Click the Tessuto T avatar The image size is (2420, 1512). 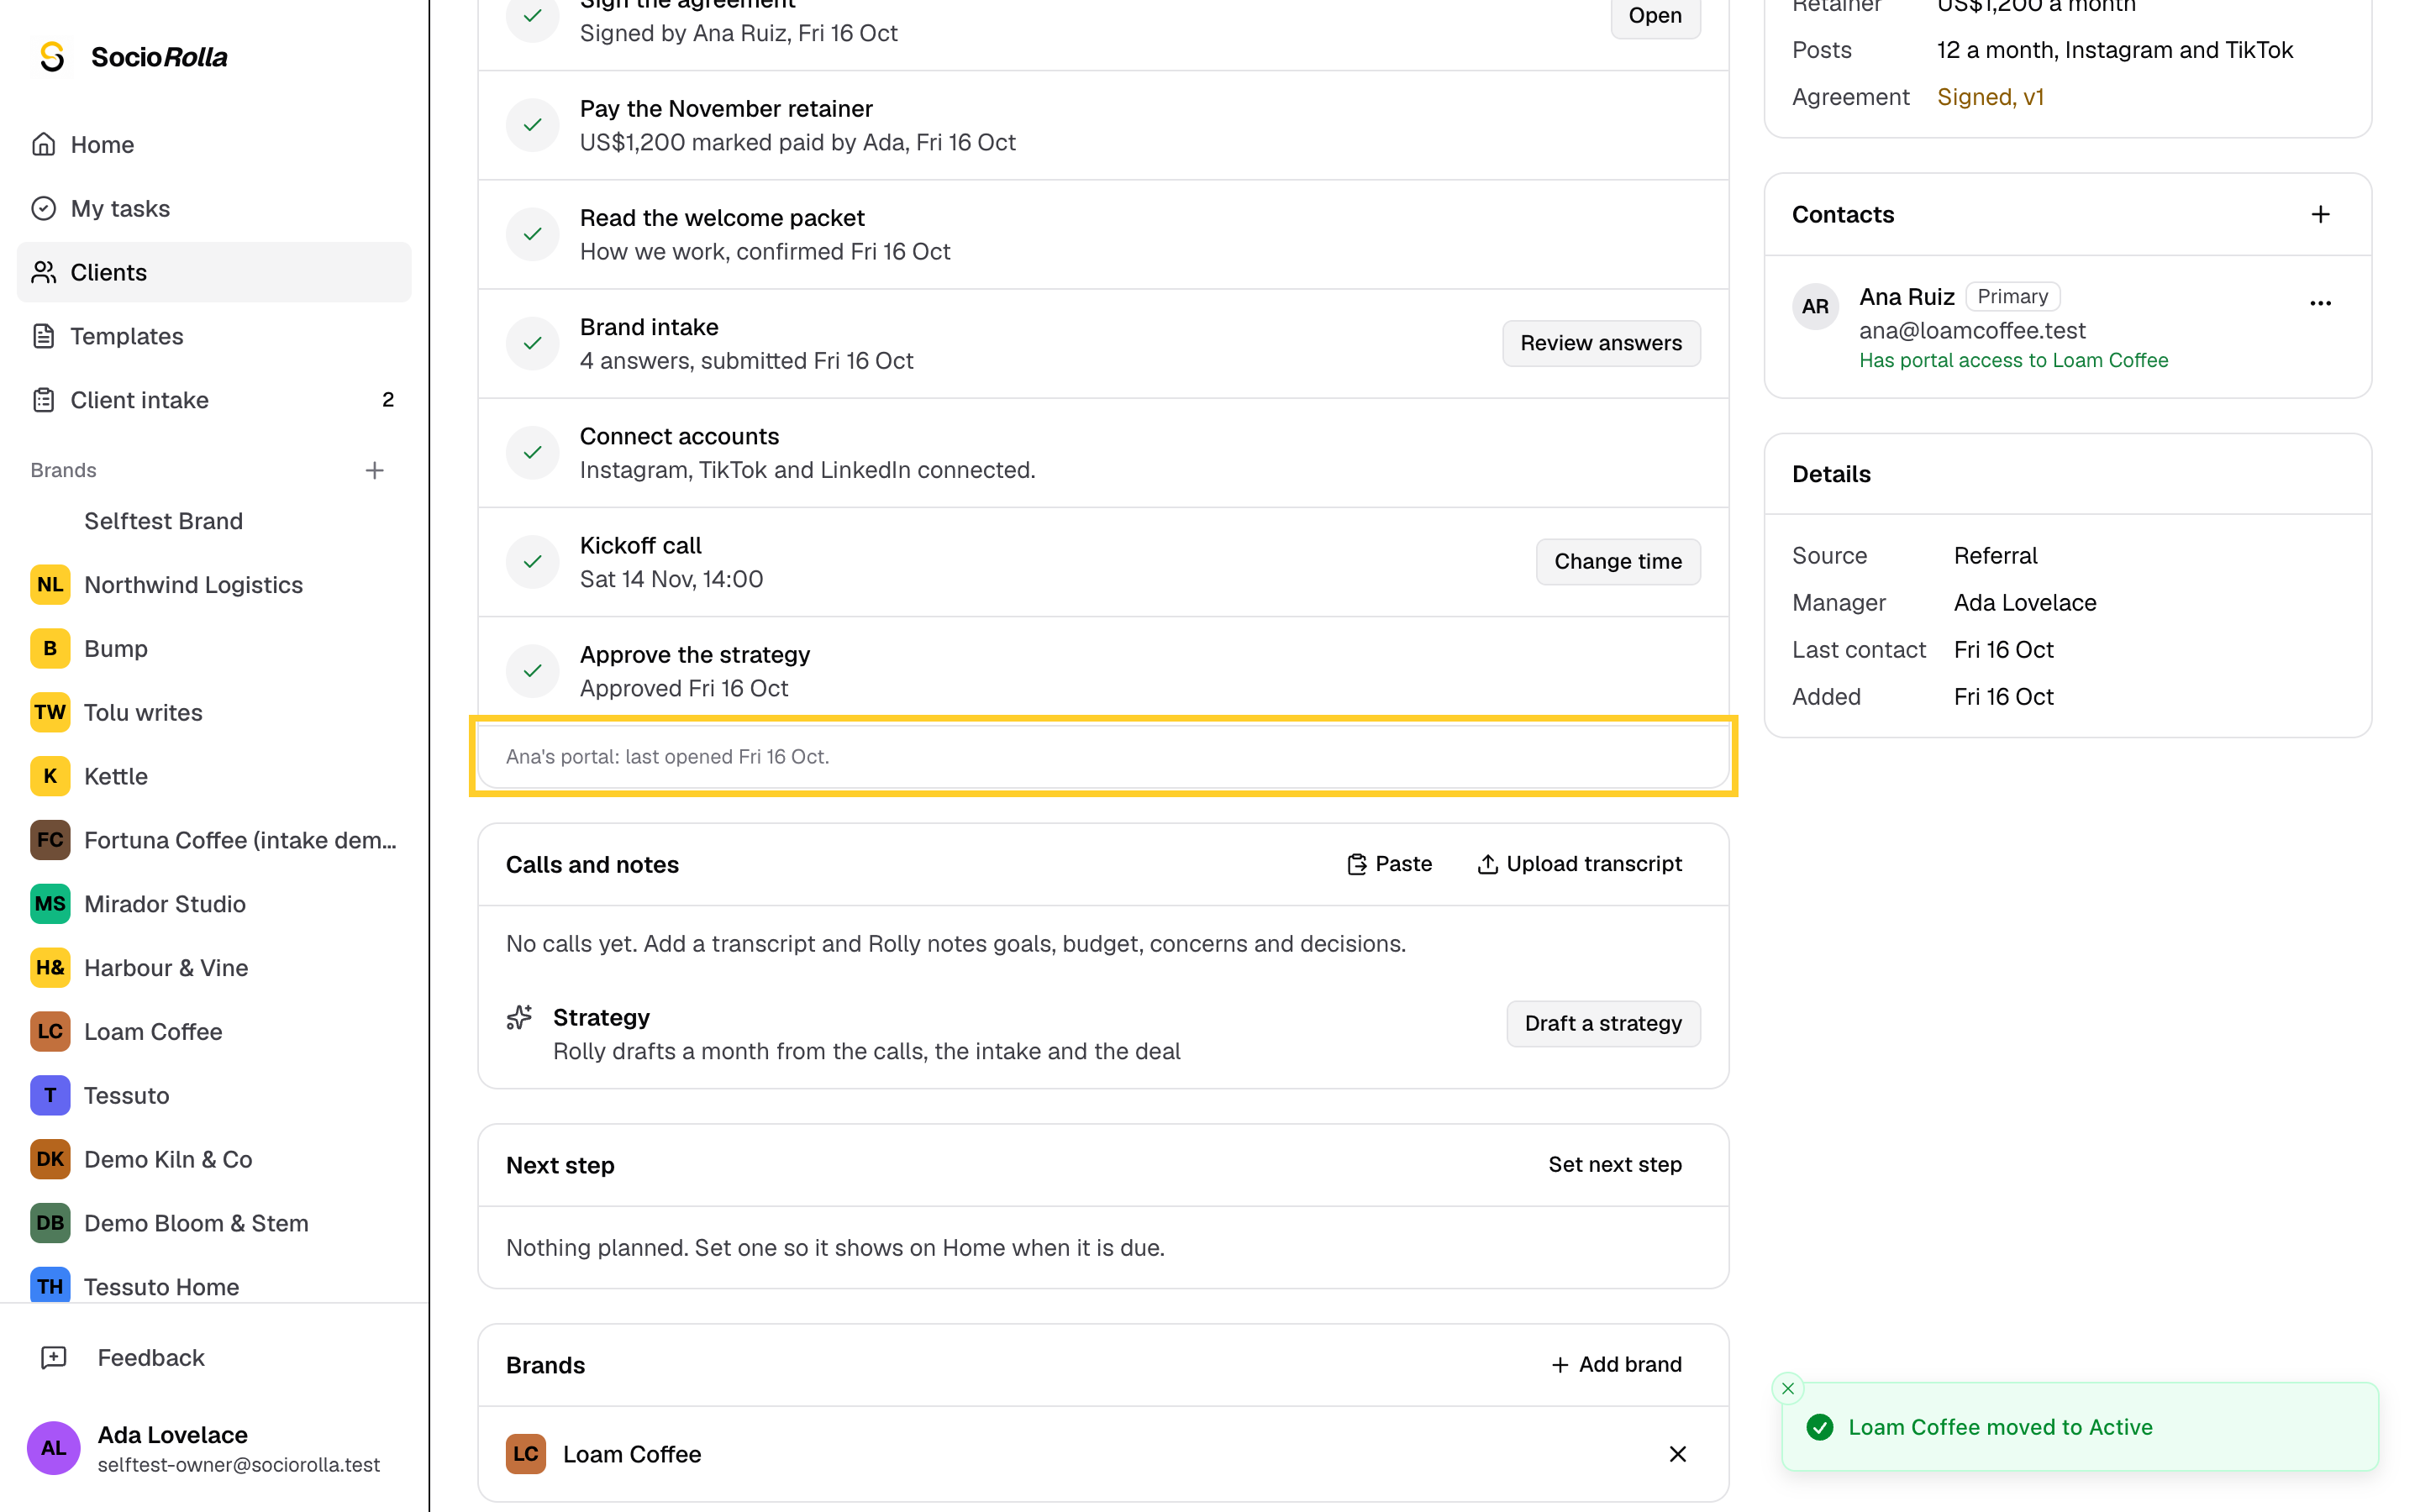pos(50,1095)
